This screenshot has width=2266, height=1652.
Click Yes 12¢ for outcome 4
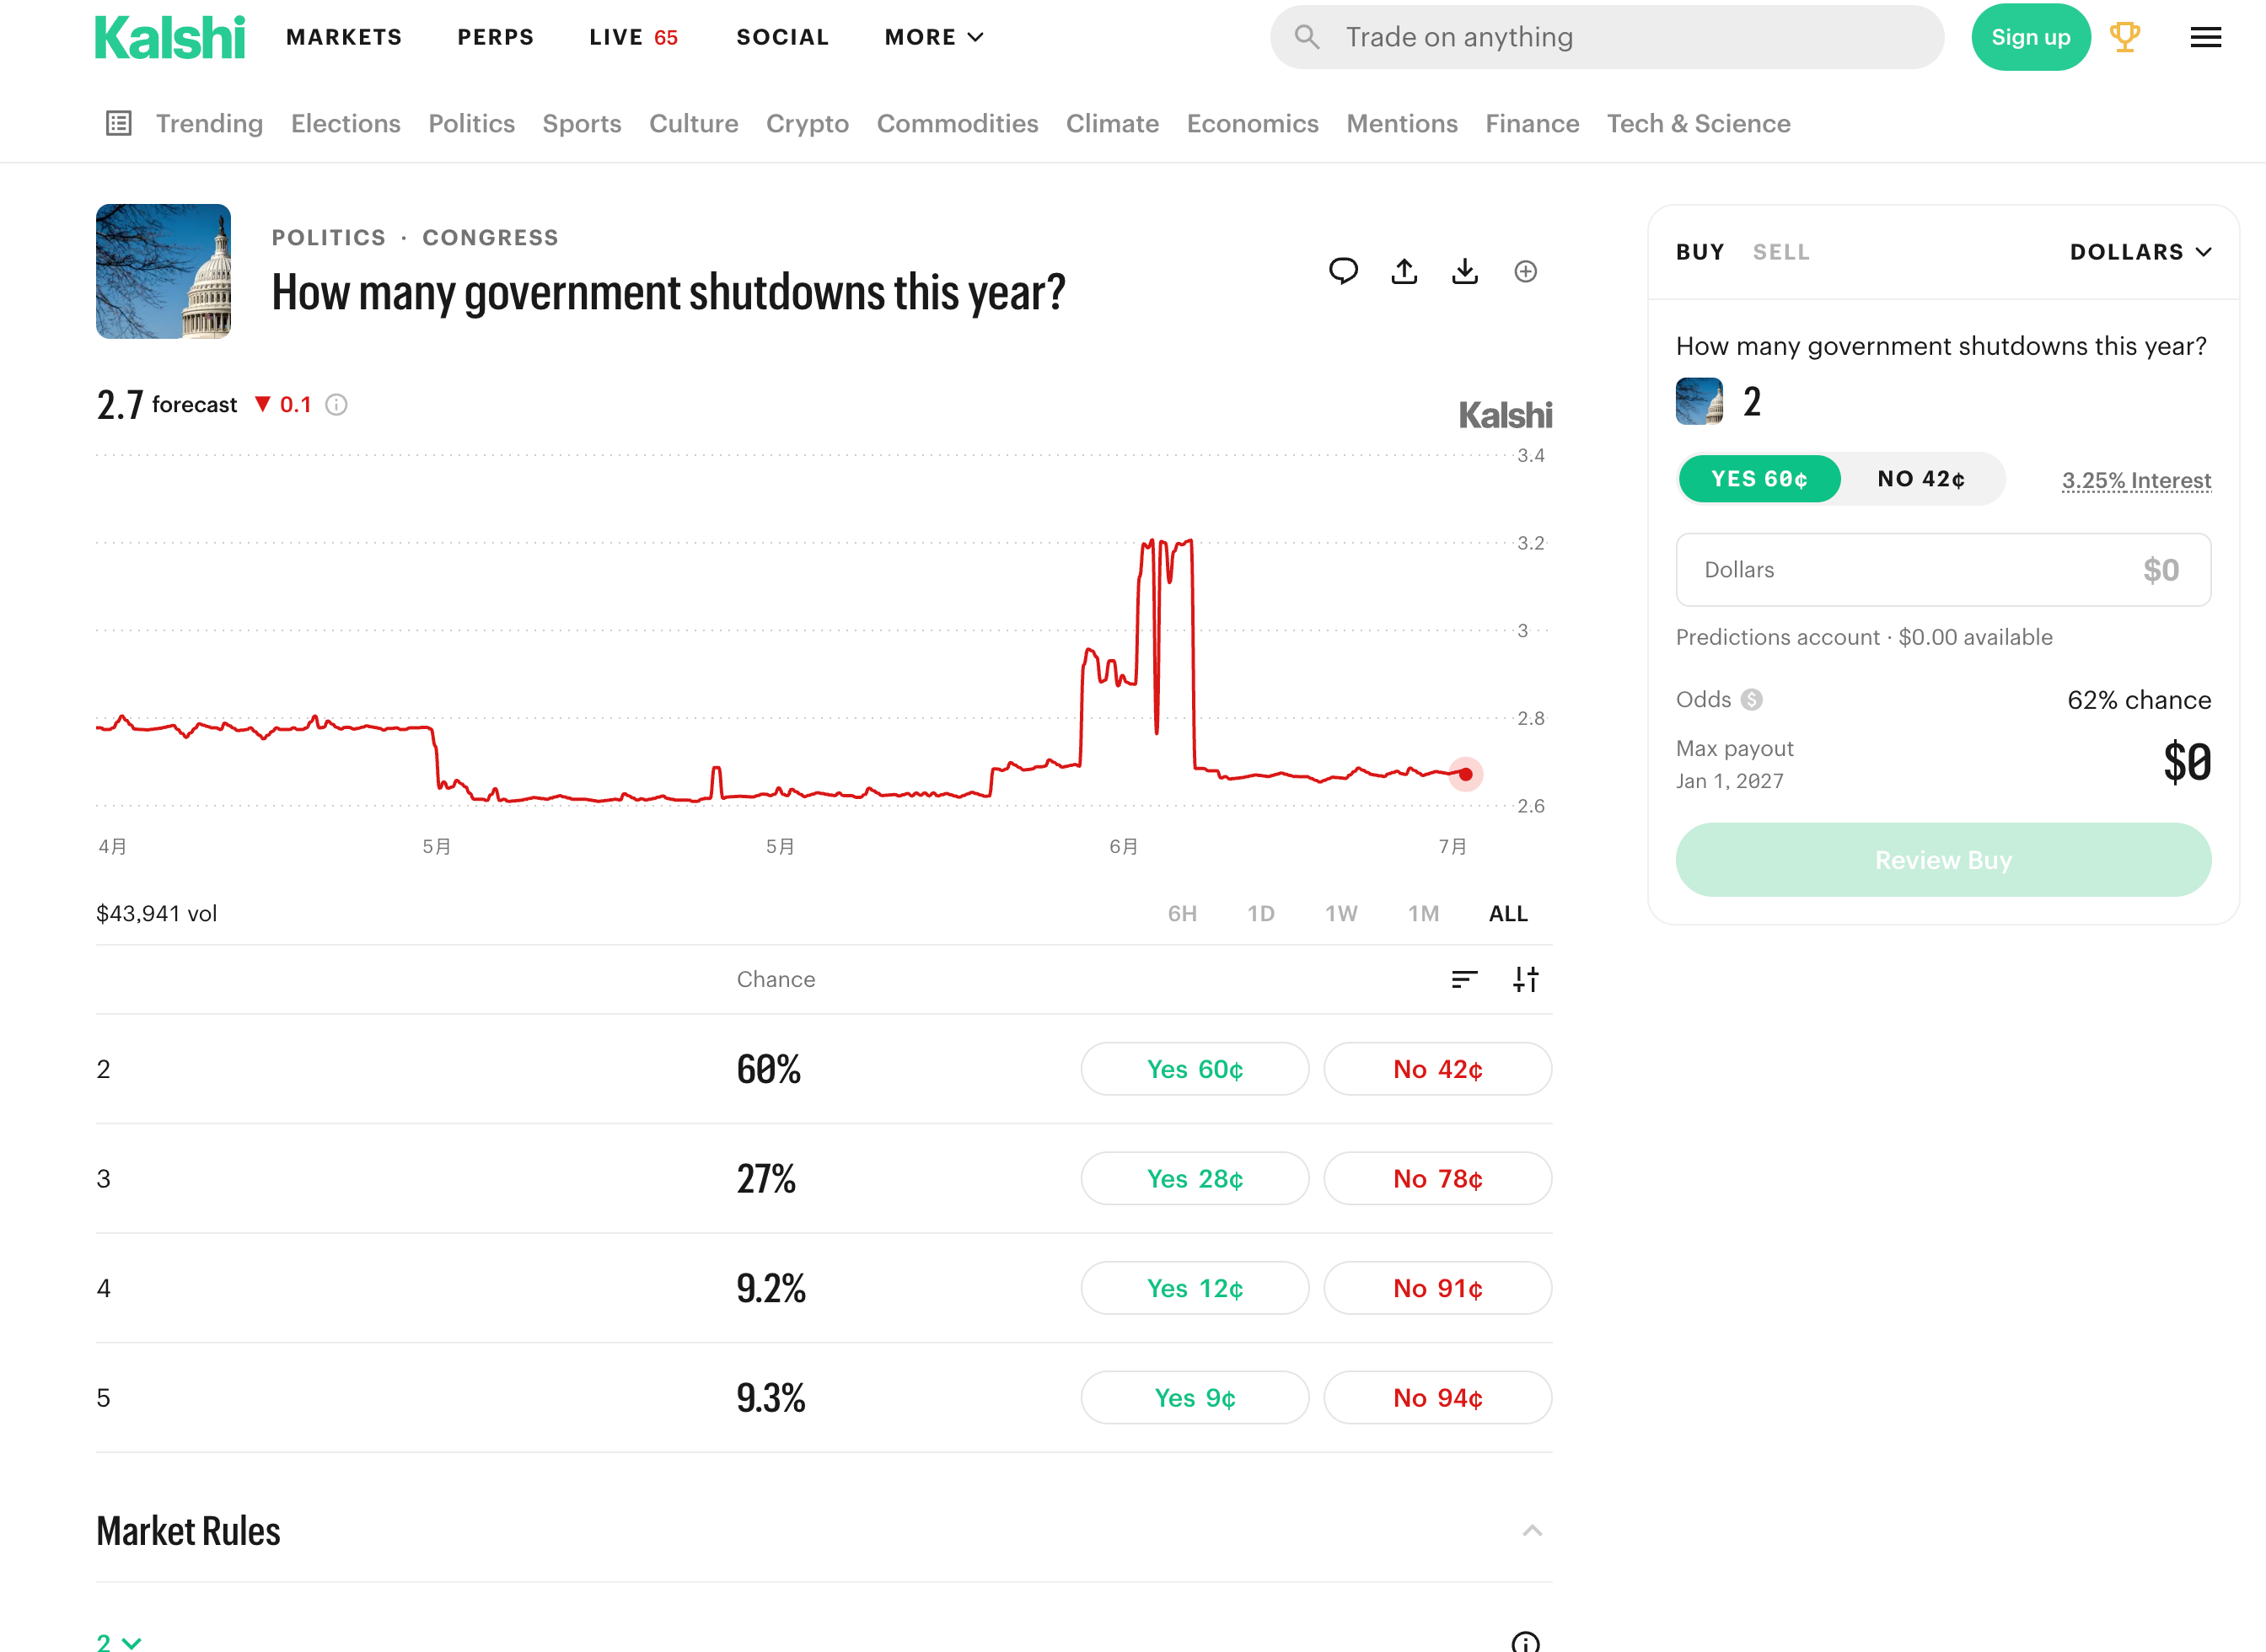[1195, 1288]
